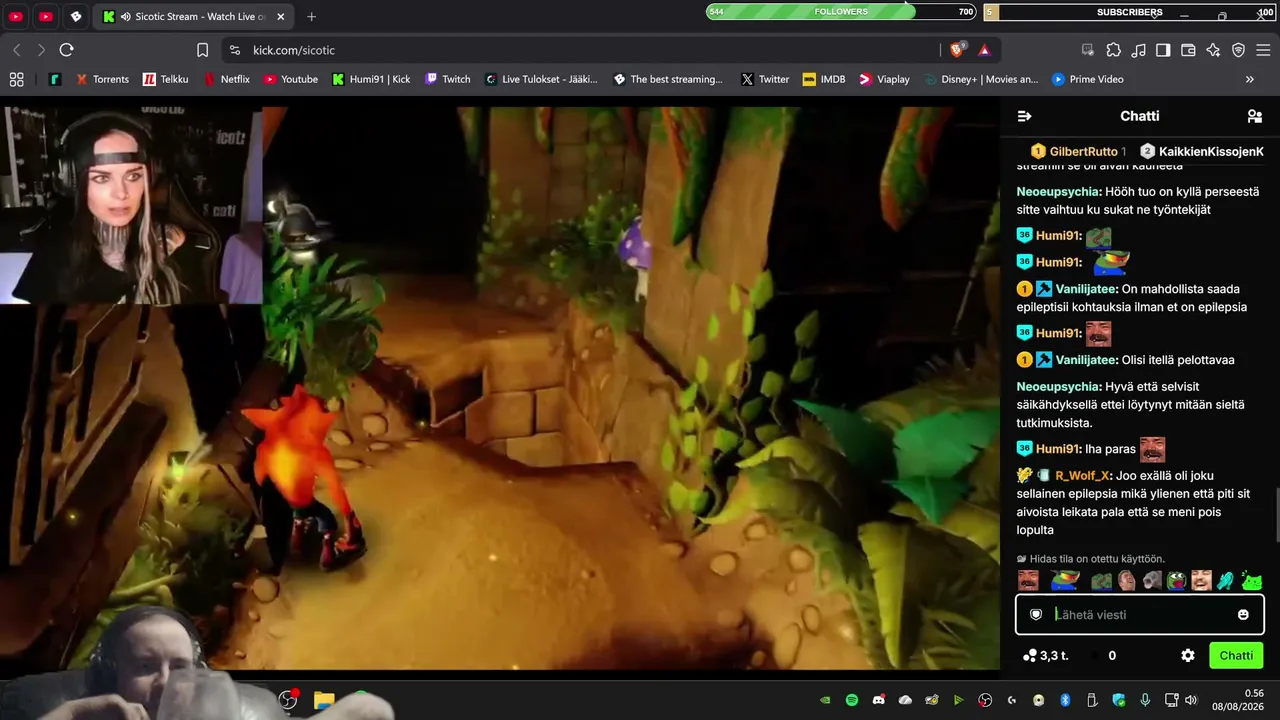Open the Viaplay bookmark

click(x=884, y=79)
